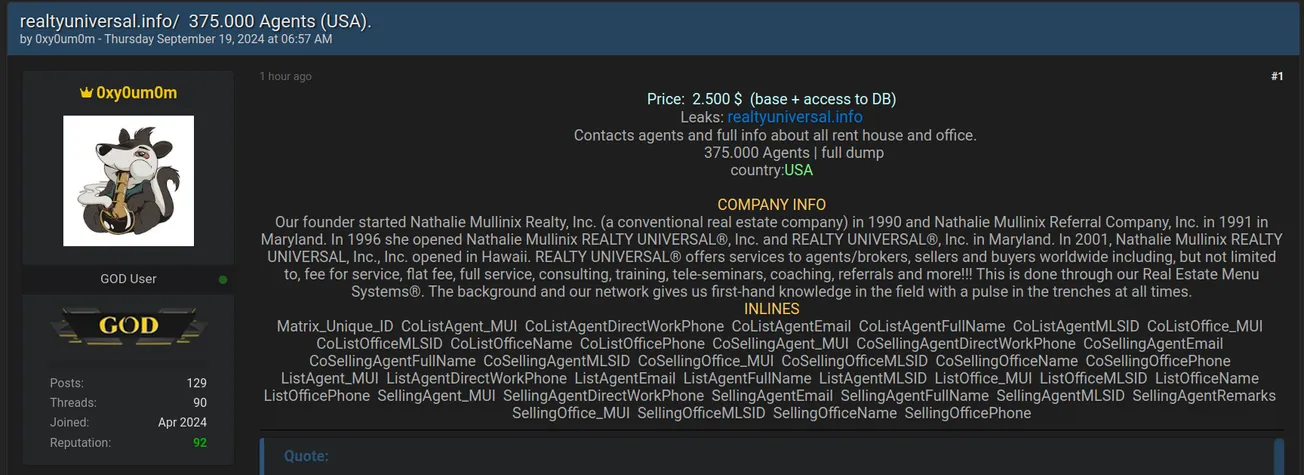Click the author name in the thread byline
The height and width of the screenshot is (475, 1304).
(66, 39)
